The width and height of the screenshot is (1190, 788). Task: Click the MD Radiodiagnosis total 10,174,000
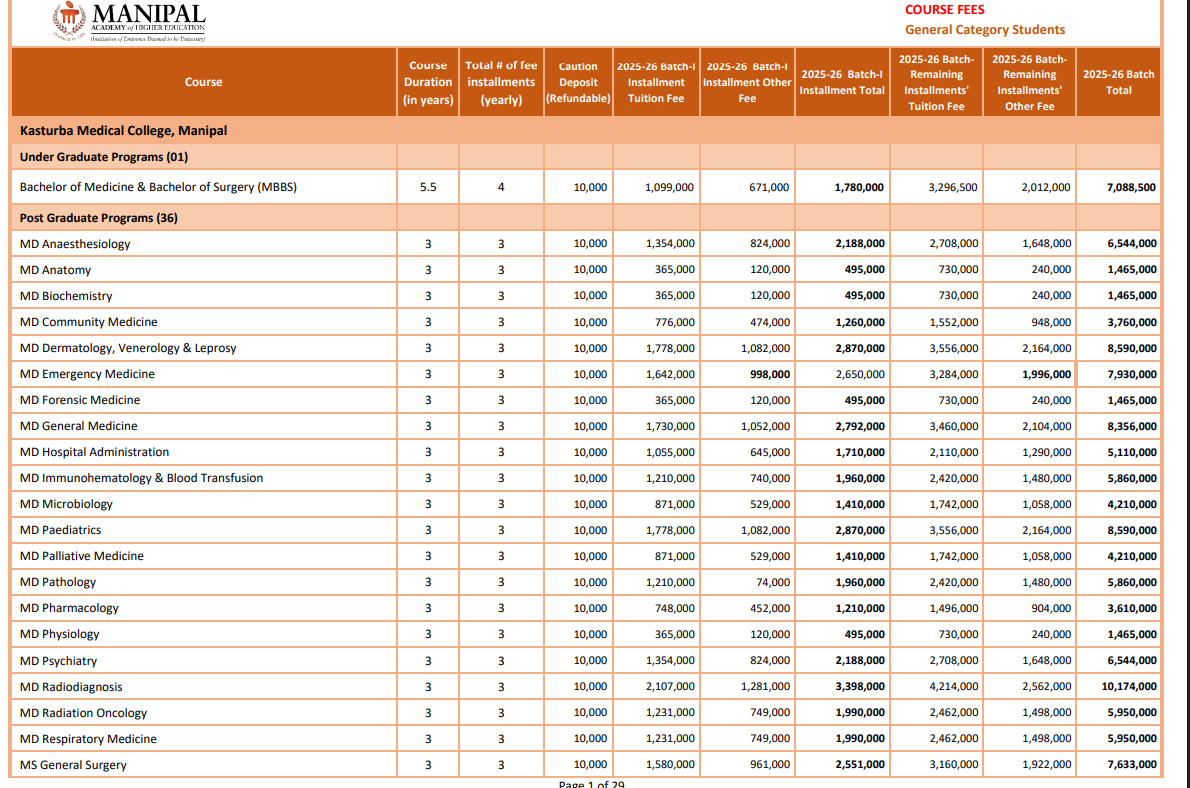pyautogui.click(x=1129, y=687)
